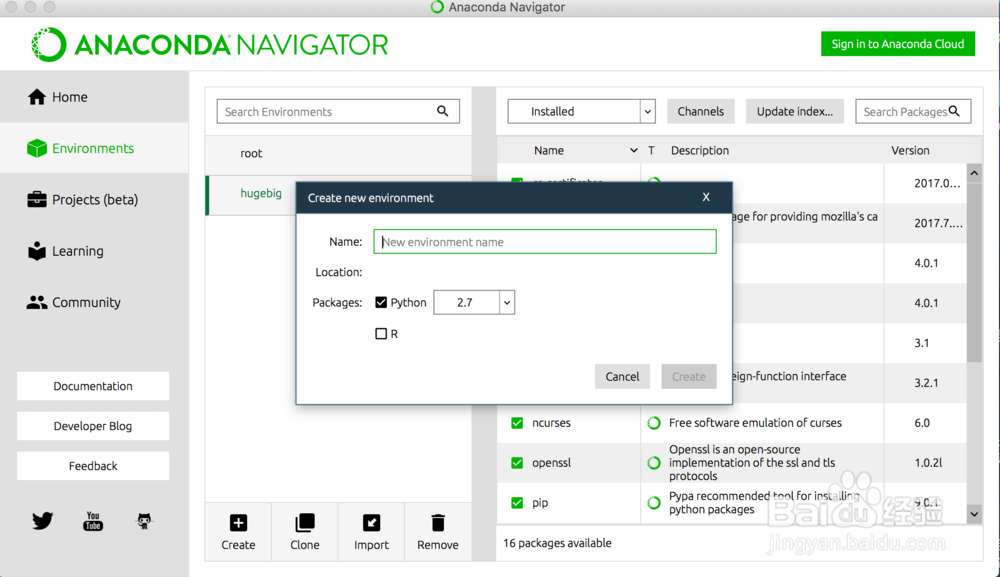This screenshot has height=577, width=1000.
Task: Focus the Search Environments field
Action: [338, 111]
